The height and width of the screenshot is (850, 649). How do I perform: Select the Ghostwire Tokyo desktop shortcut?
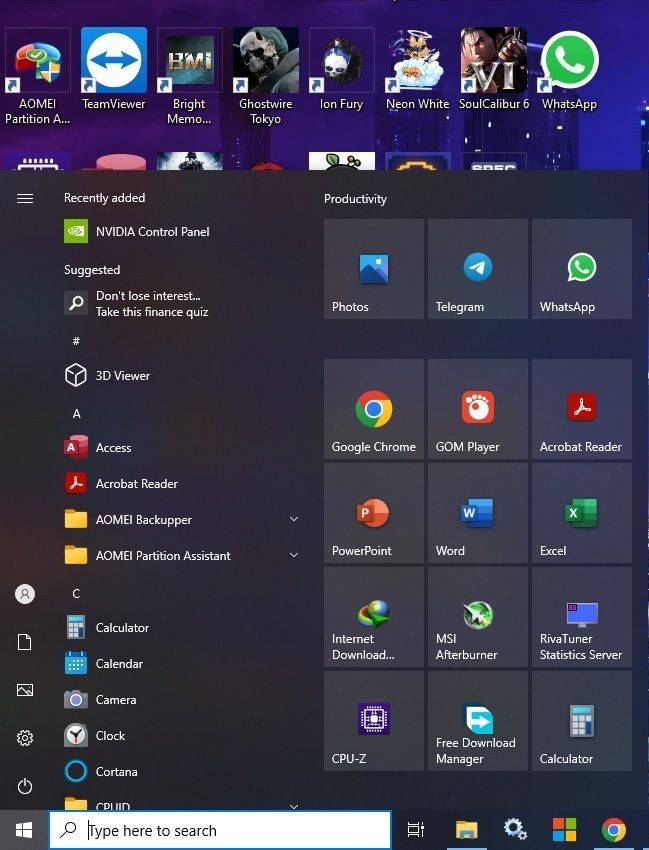click(x=266, y=77)
